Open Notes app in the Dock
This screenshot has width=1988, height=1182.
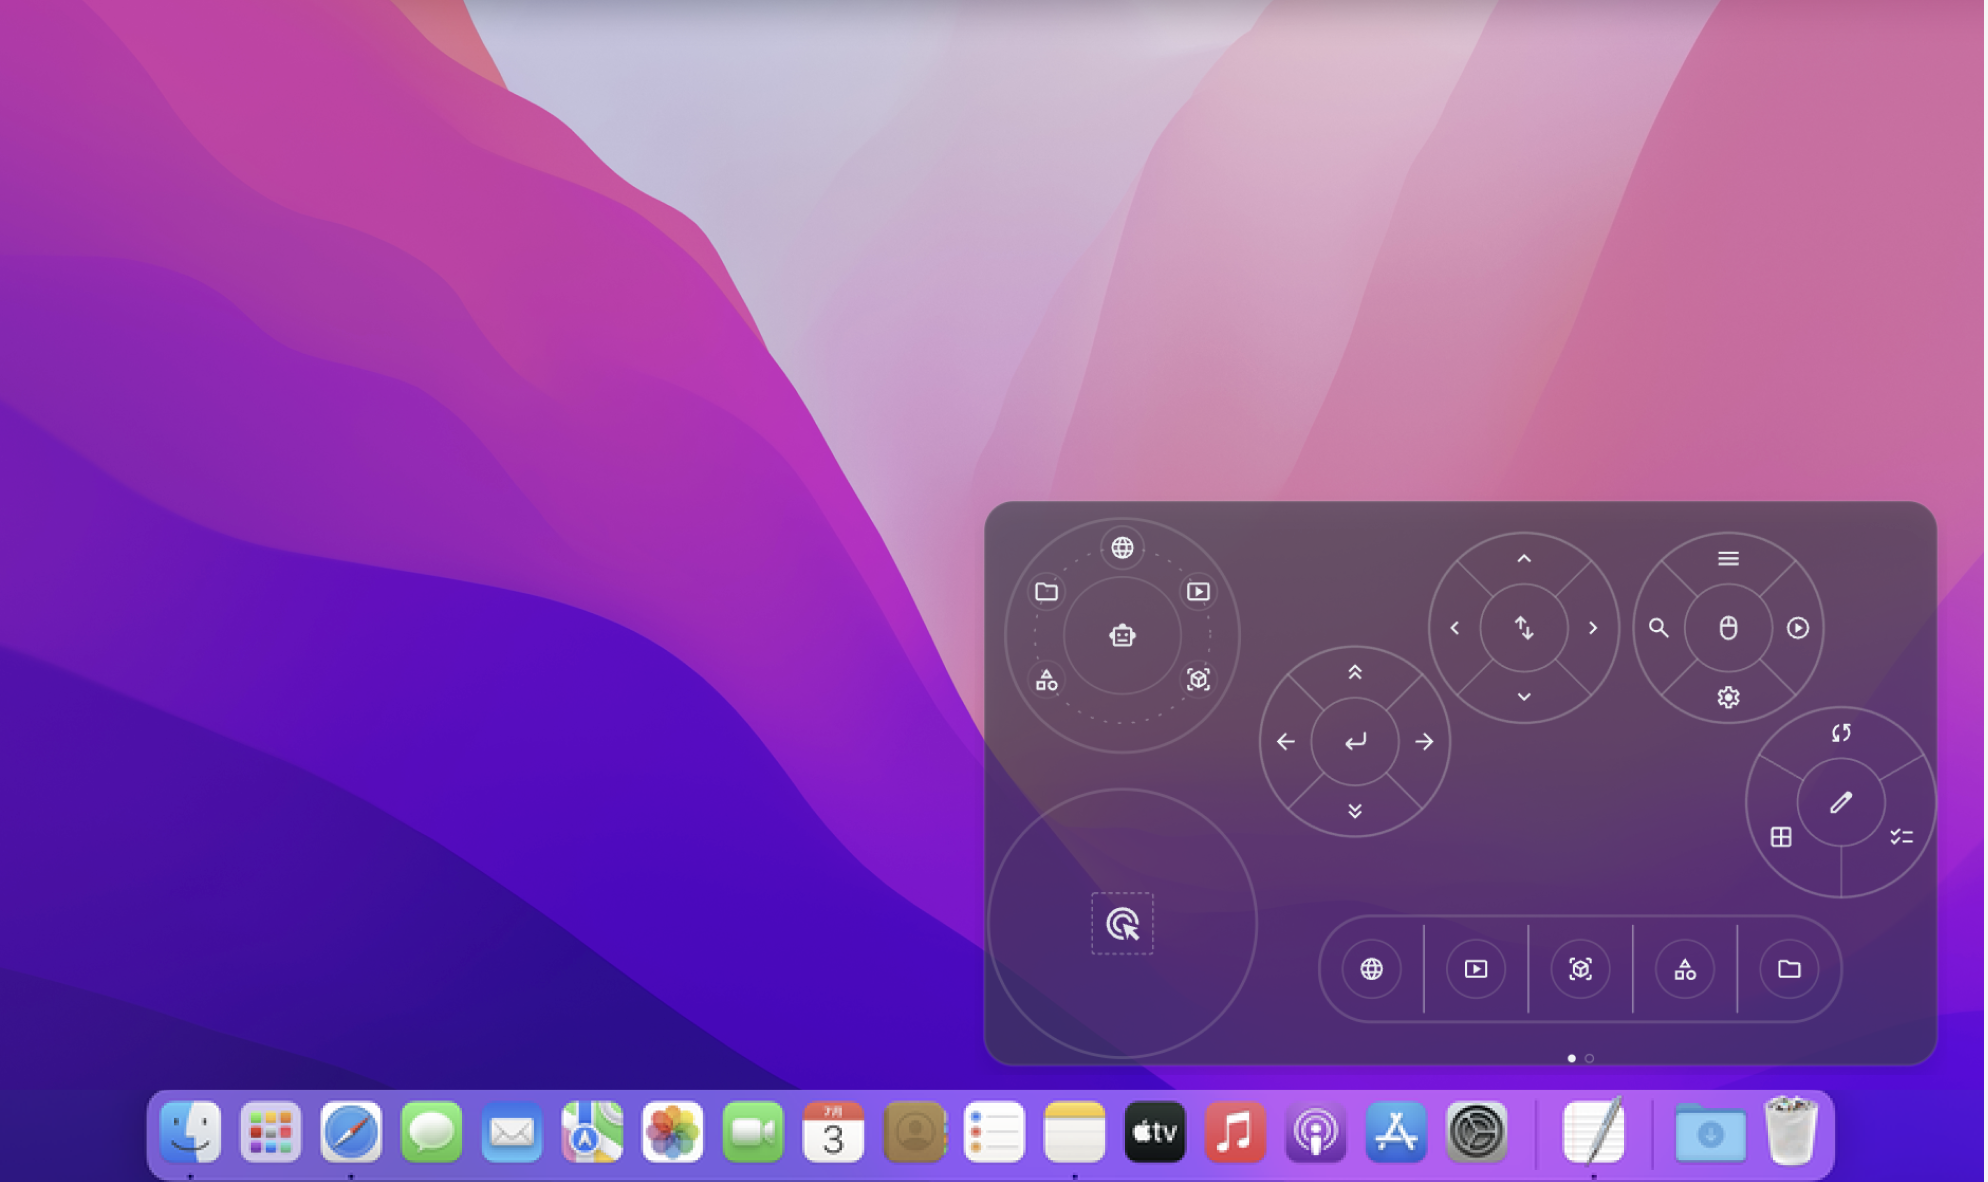point(1076,1133)
